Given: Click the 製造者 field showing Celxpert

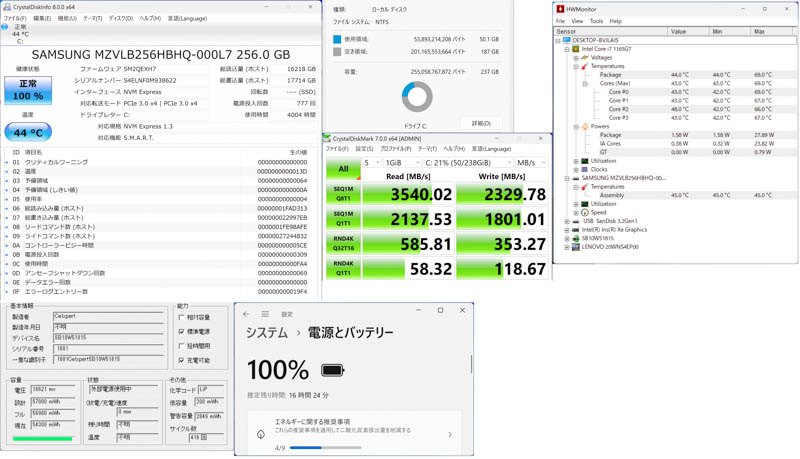Looking at the screenshot, I should pyautogui.click(x=108, y=317).
